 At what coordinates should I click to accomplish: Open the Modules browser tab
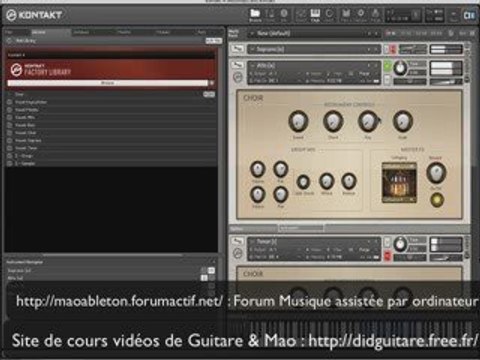click(163, 32)
